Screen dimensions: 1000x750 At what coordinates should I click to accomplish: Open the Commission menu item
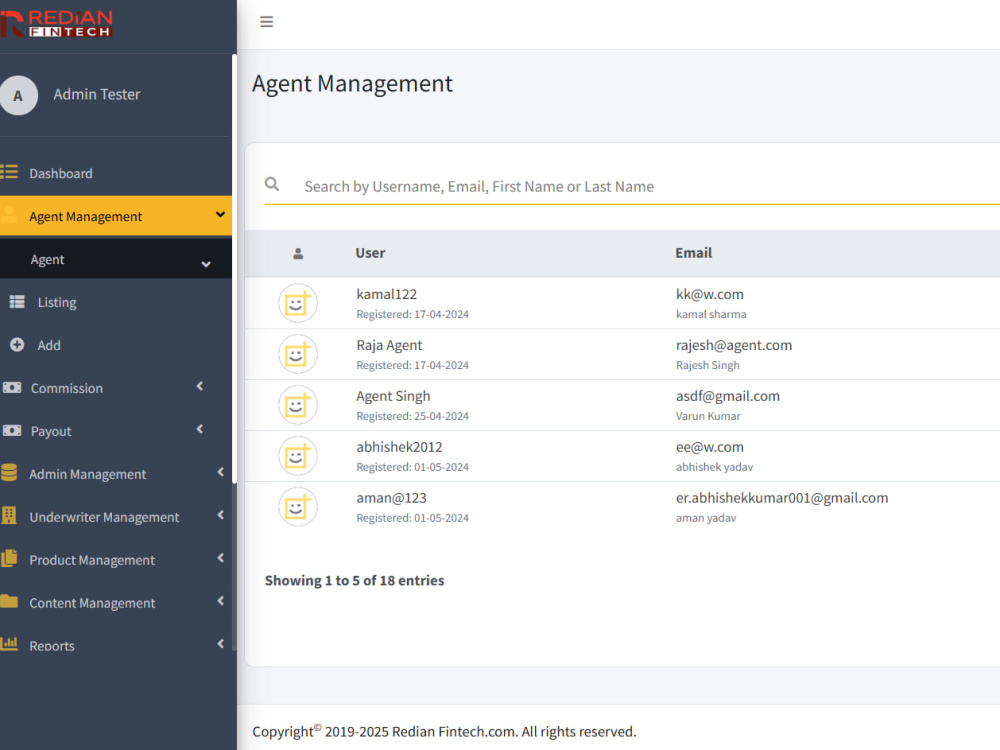[x=116, y=388]
